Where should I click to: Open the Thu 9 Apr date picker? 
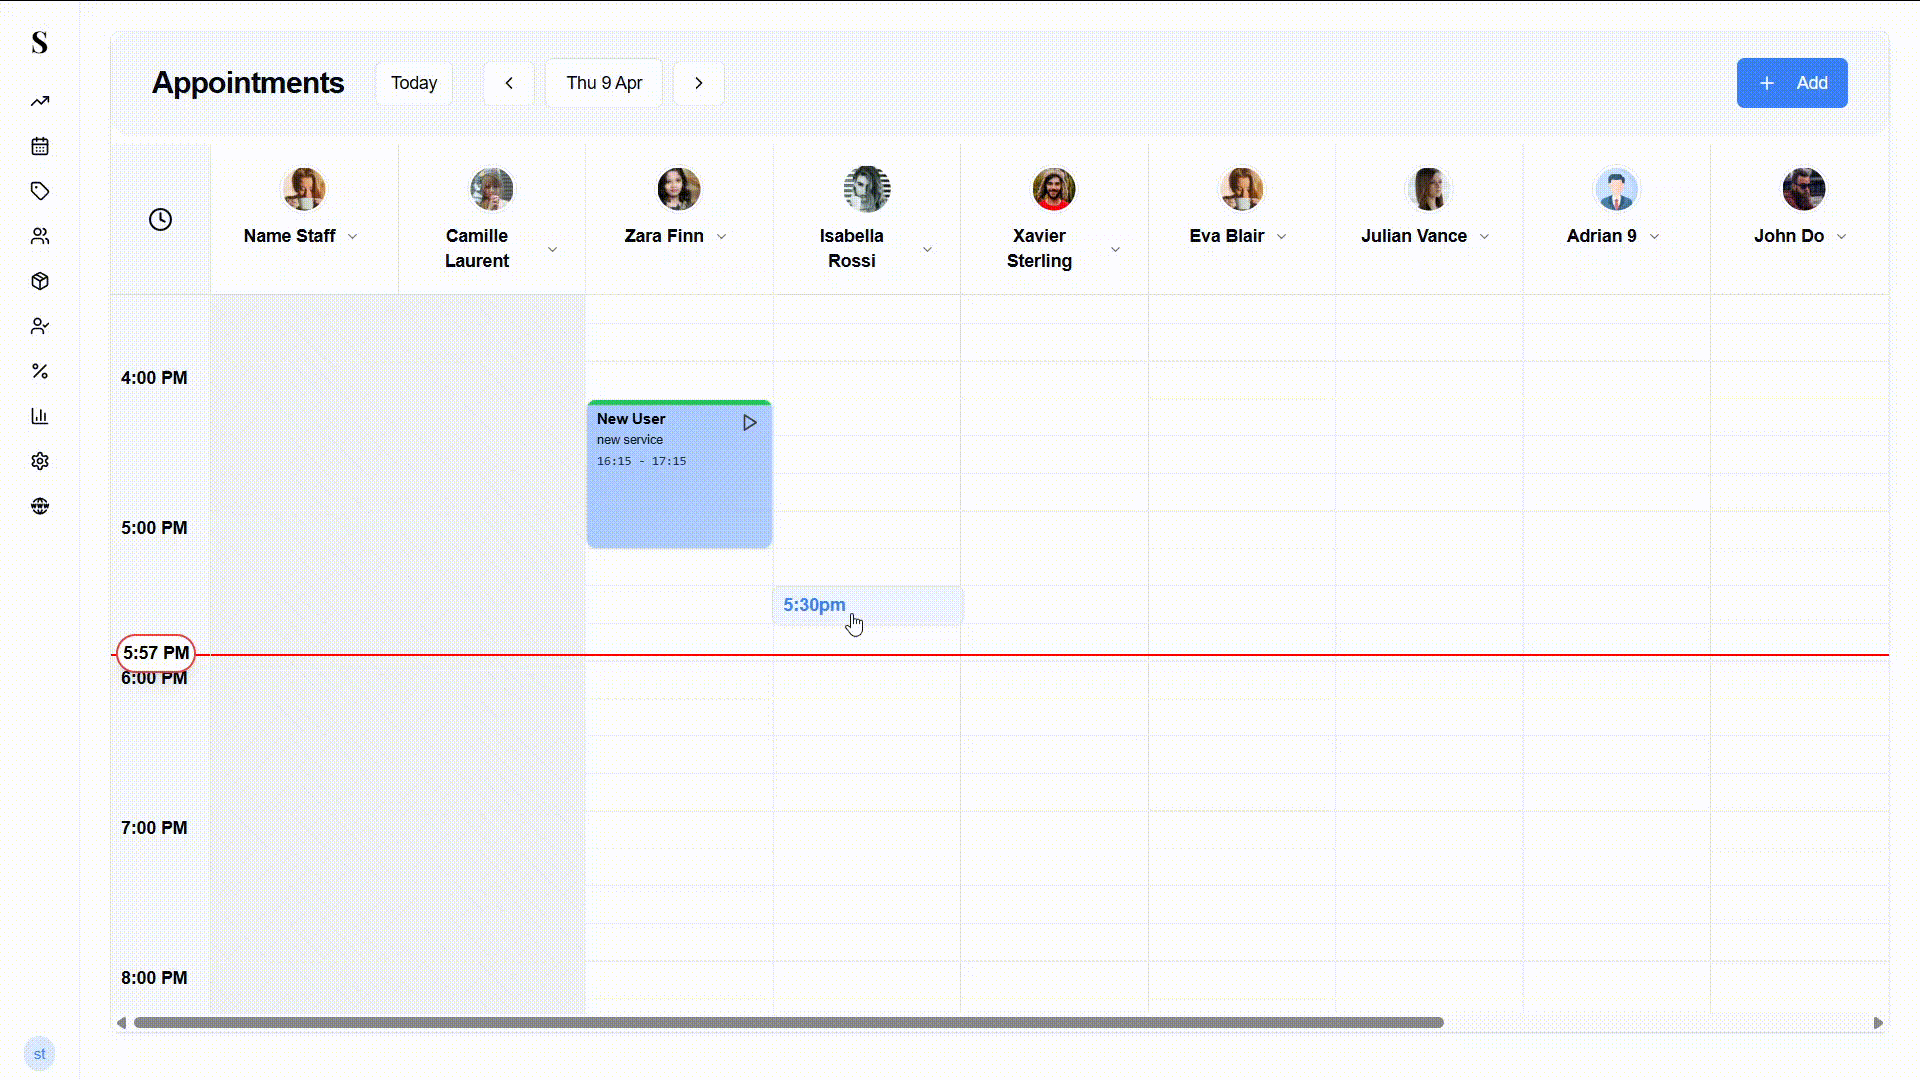[x=604, y=83]
